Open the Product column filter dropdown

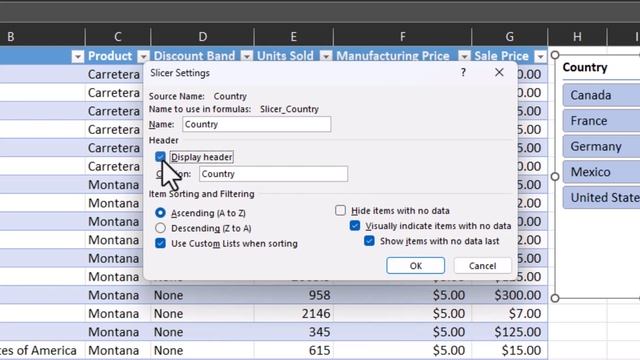click(x=143, y=56)
